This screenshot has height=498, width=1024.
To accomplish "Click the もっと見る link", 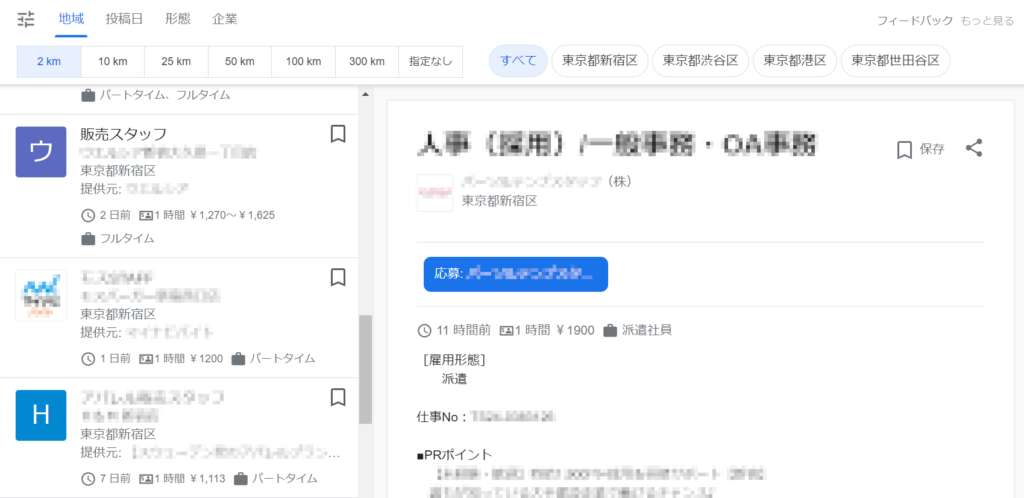I will pyautogui.click(x=986, y=20).
